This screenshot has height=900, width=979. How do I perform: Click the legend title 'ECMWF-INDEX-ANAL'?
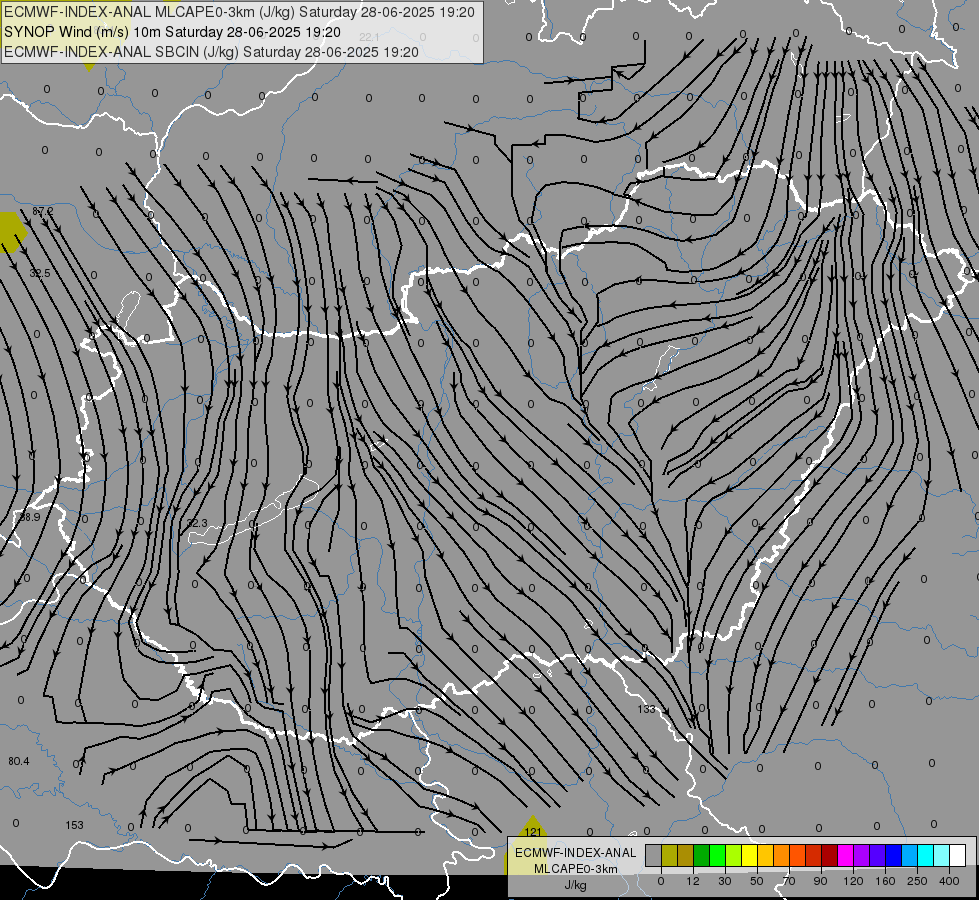(x=576, y=853)
